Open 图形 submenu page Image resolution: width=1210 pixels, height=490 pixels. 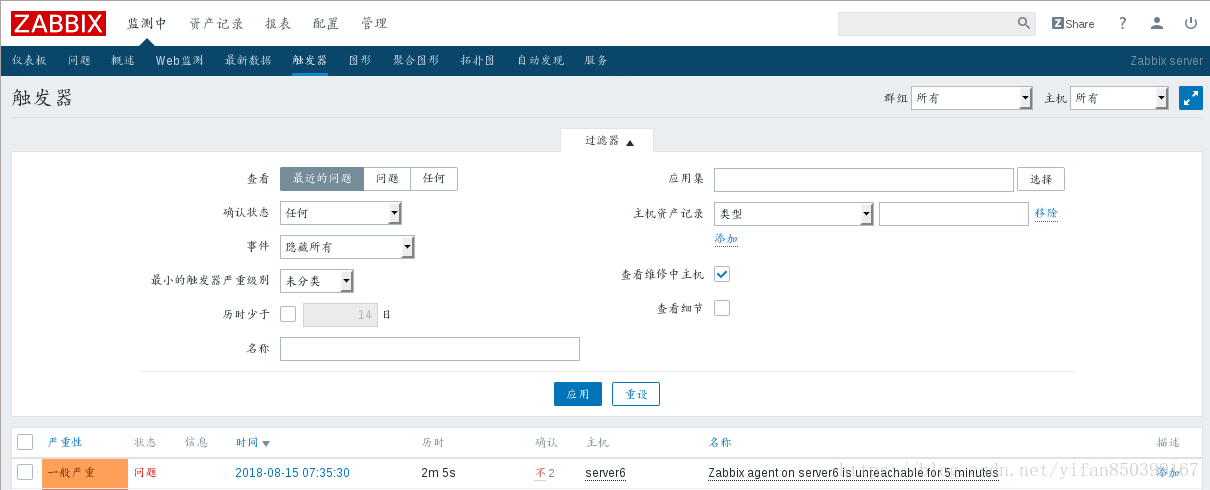point(360,60)
